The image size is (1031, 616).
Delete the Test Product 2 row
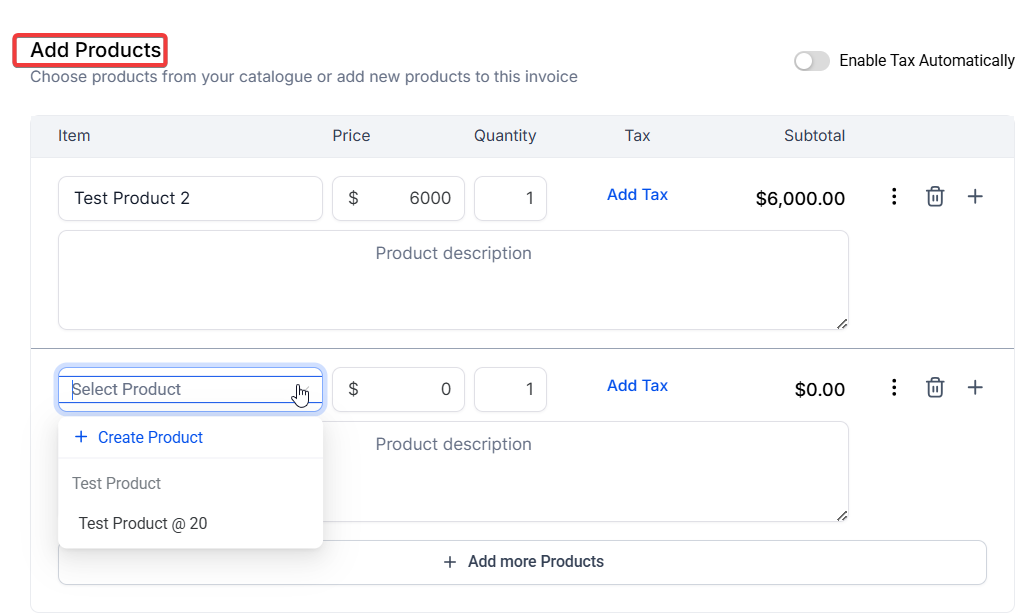tap(934, 197)
